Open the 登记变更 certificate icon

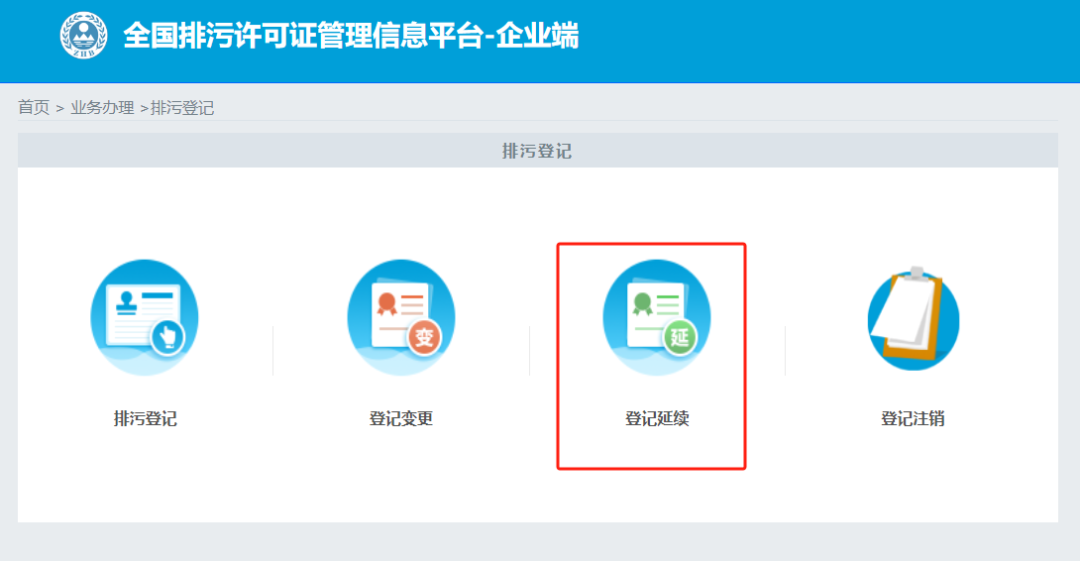coord(401,317)
